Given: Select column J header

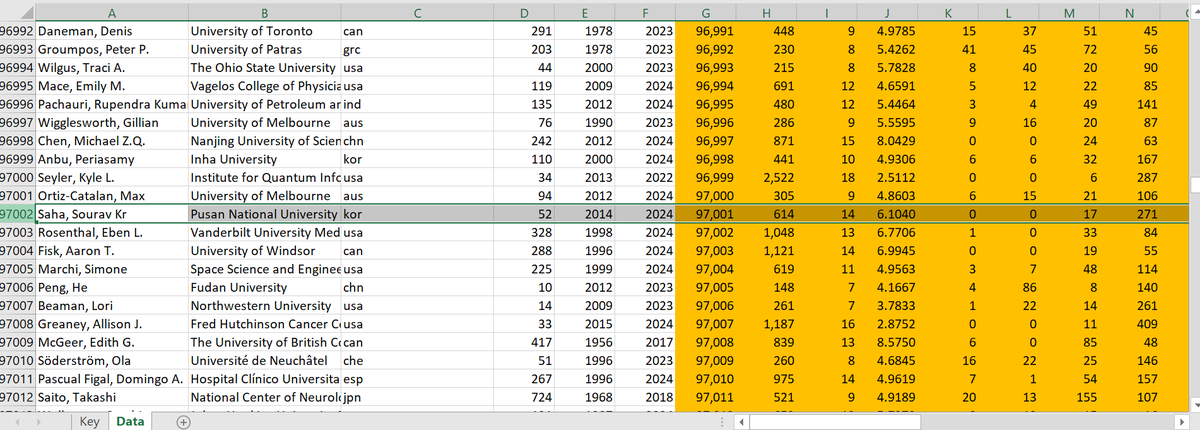Looking at the screenshot, I should [x=888, y=13].
